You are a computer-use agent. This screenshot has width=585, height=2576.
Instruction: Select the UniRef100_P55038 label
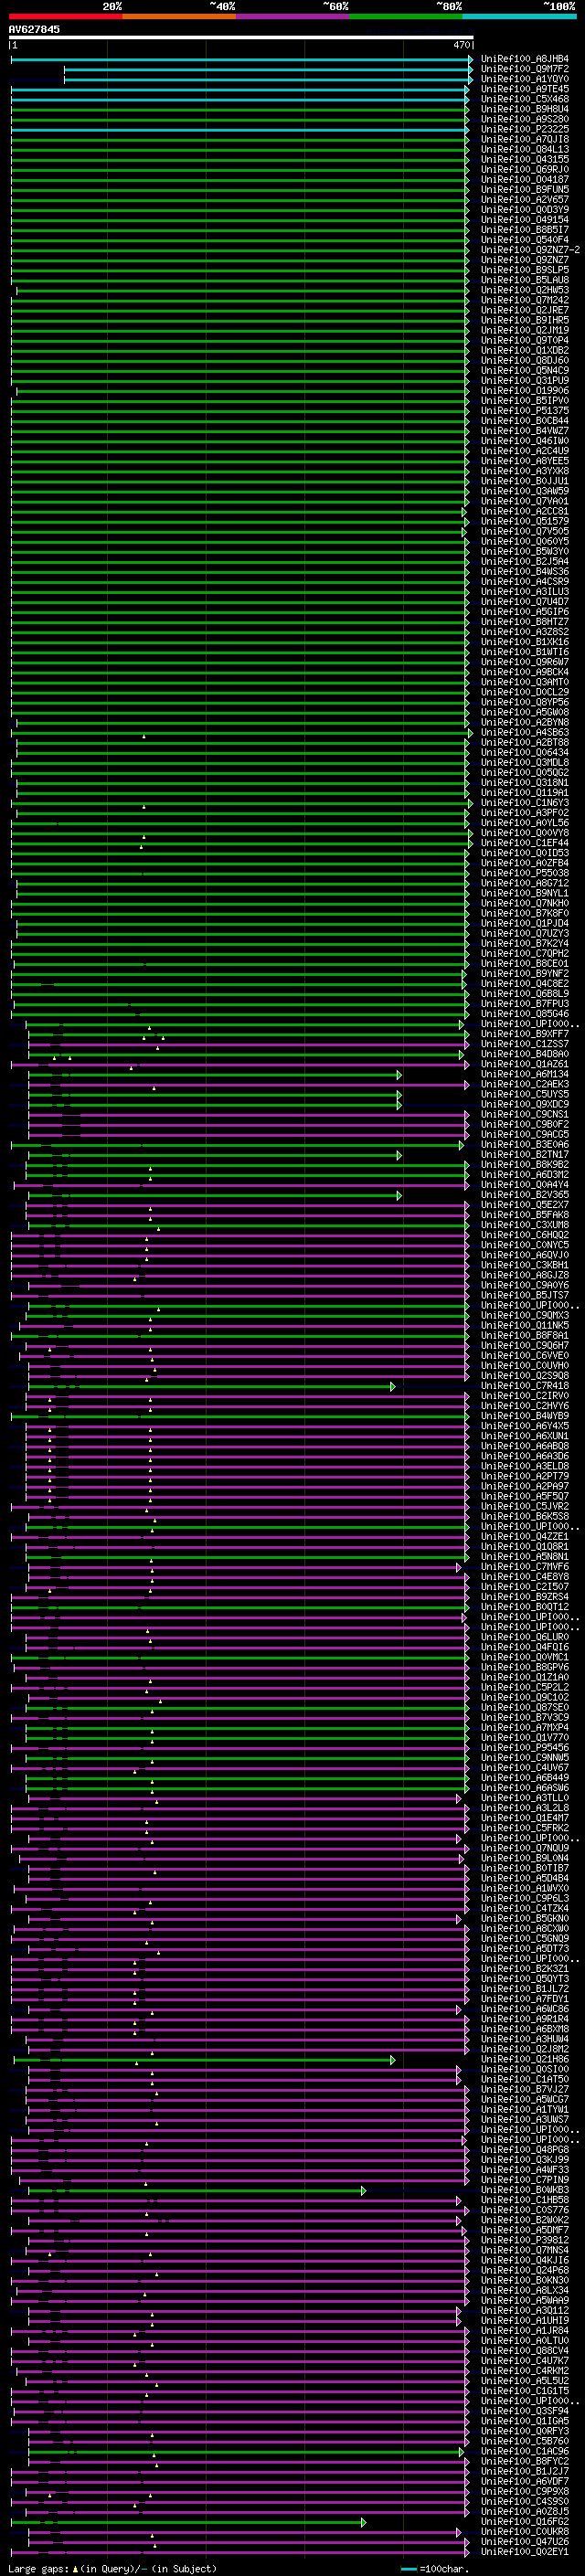[x=524, y=873]
